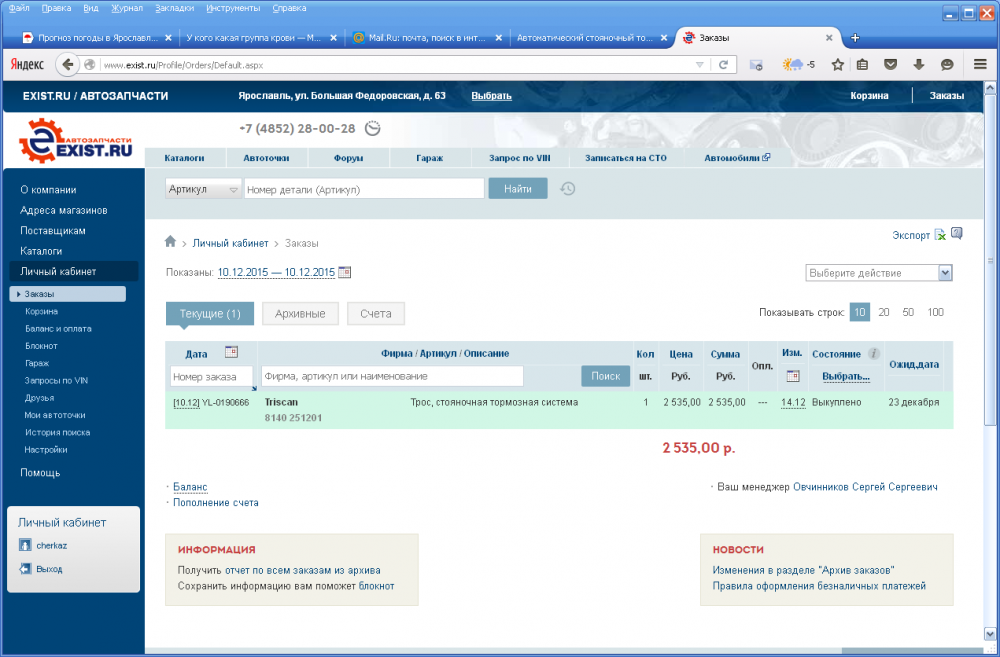
Task: Click the Найти search button
Action: point(518,189)
